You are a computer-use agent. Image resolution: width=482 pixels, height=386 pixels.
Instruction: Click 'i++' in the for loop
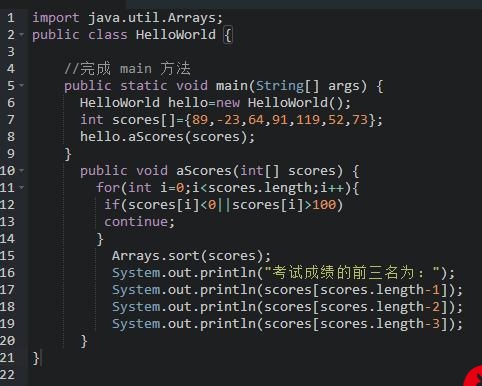pos(332,188)
